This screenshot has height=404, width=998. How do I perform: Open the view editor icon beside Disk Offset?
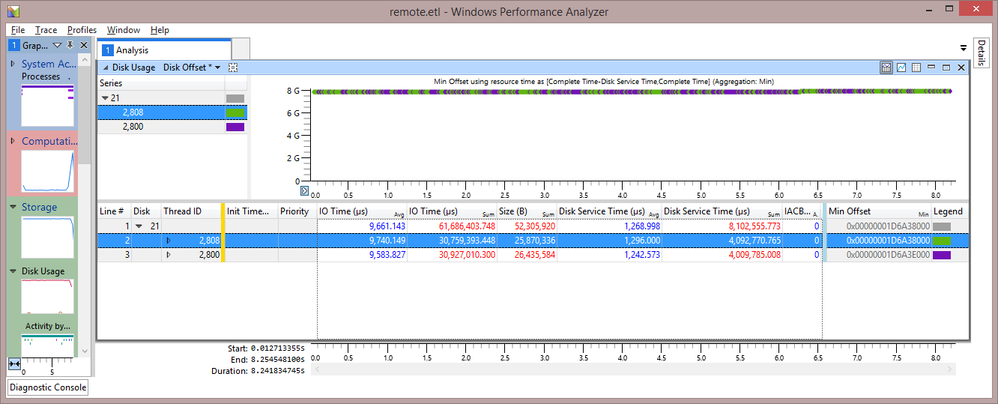pyautogui.click(x=233, y=67)
